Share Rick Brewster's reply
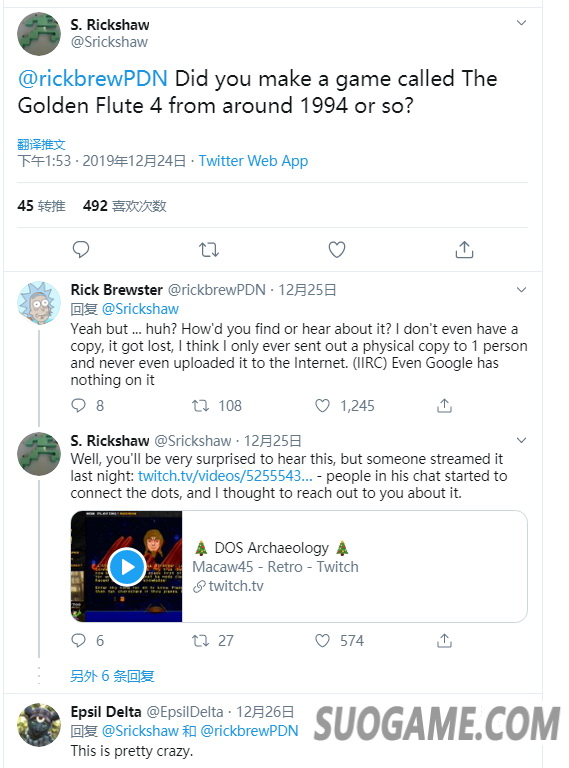569x768 pixels. tap(444, 406)
